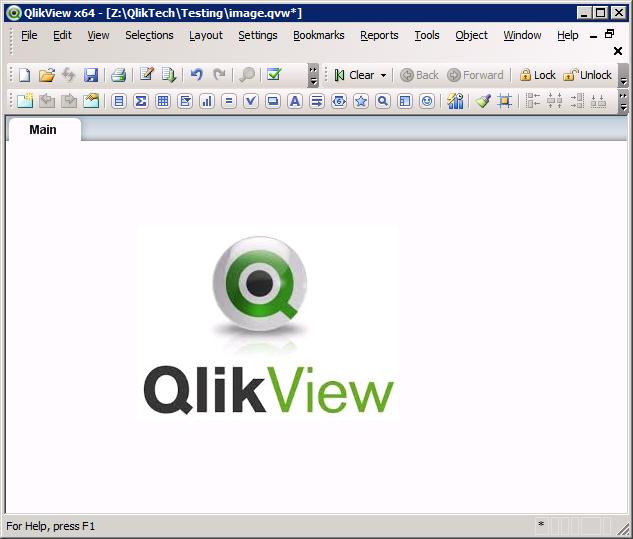Open design toolbar overflow options arrow
Image resolution: width=633 pixels, height=539 pixels.
coord(624,101)
